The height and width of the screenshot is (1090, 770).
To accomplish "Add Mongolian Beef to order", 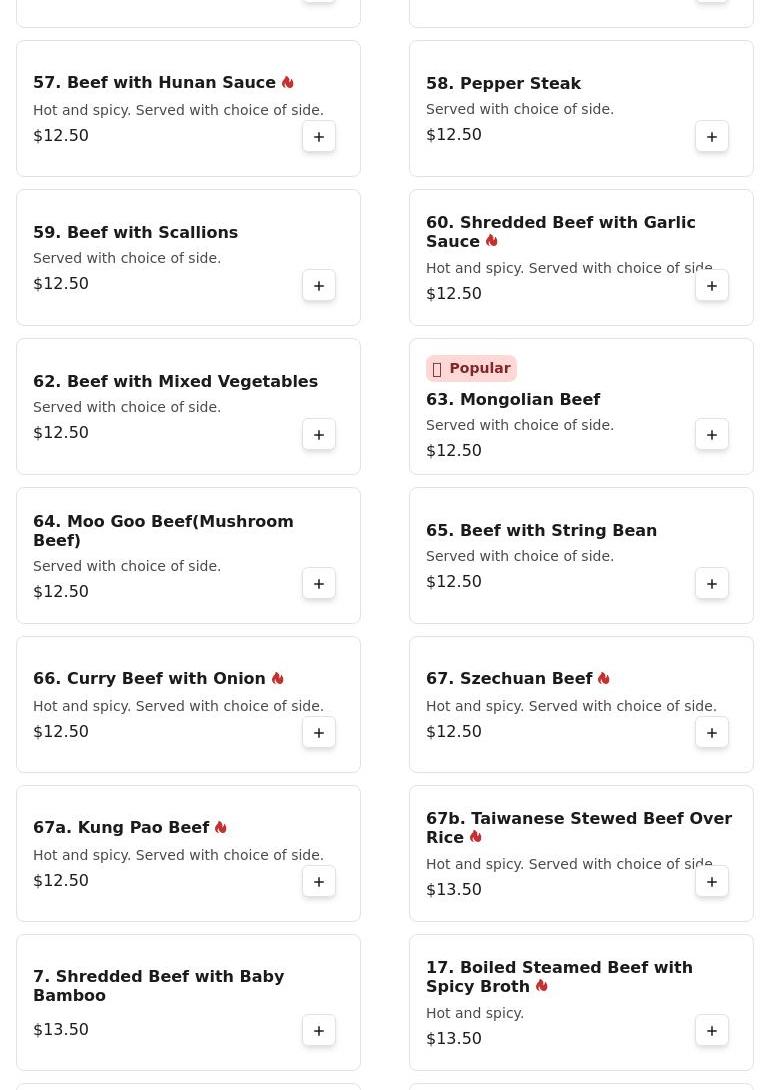I will [712, 435].
